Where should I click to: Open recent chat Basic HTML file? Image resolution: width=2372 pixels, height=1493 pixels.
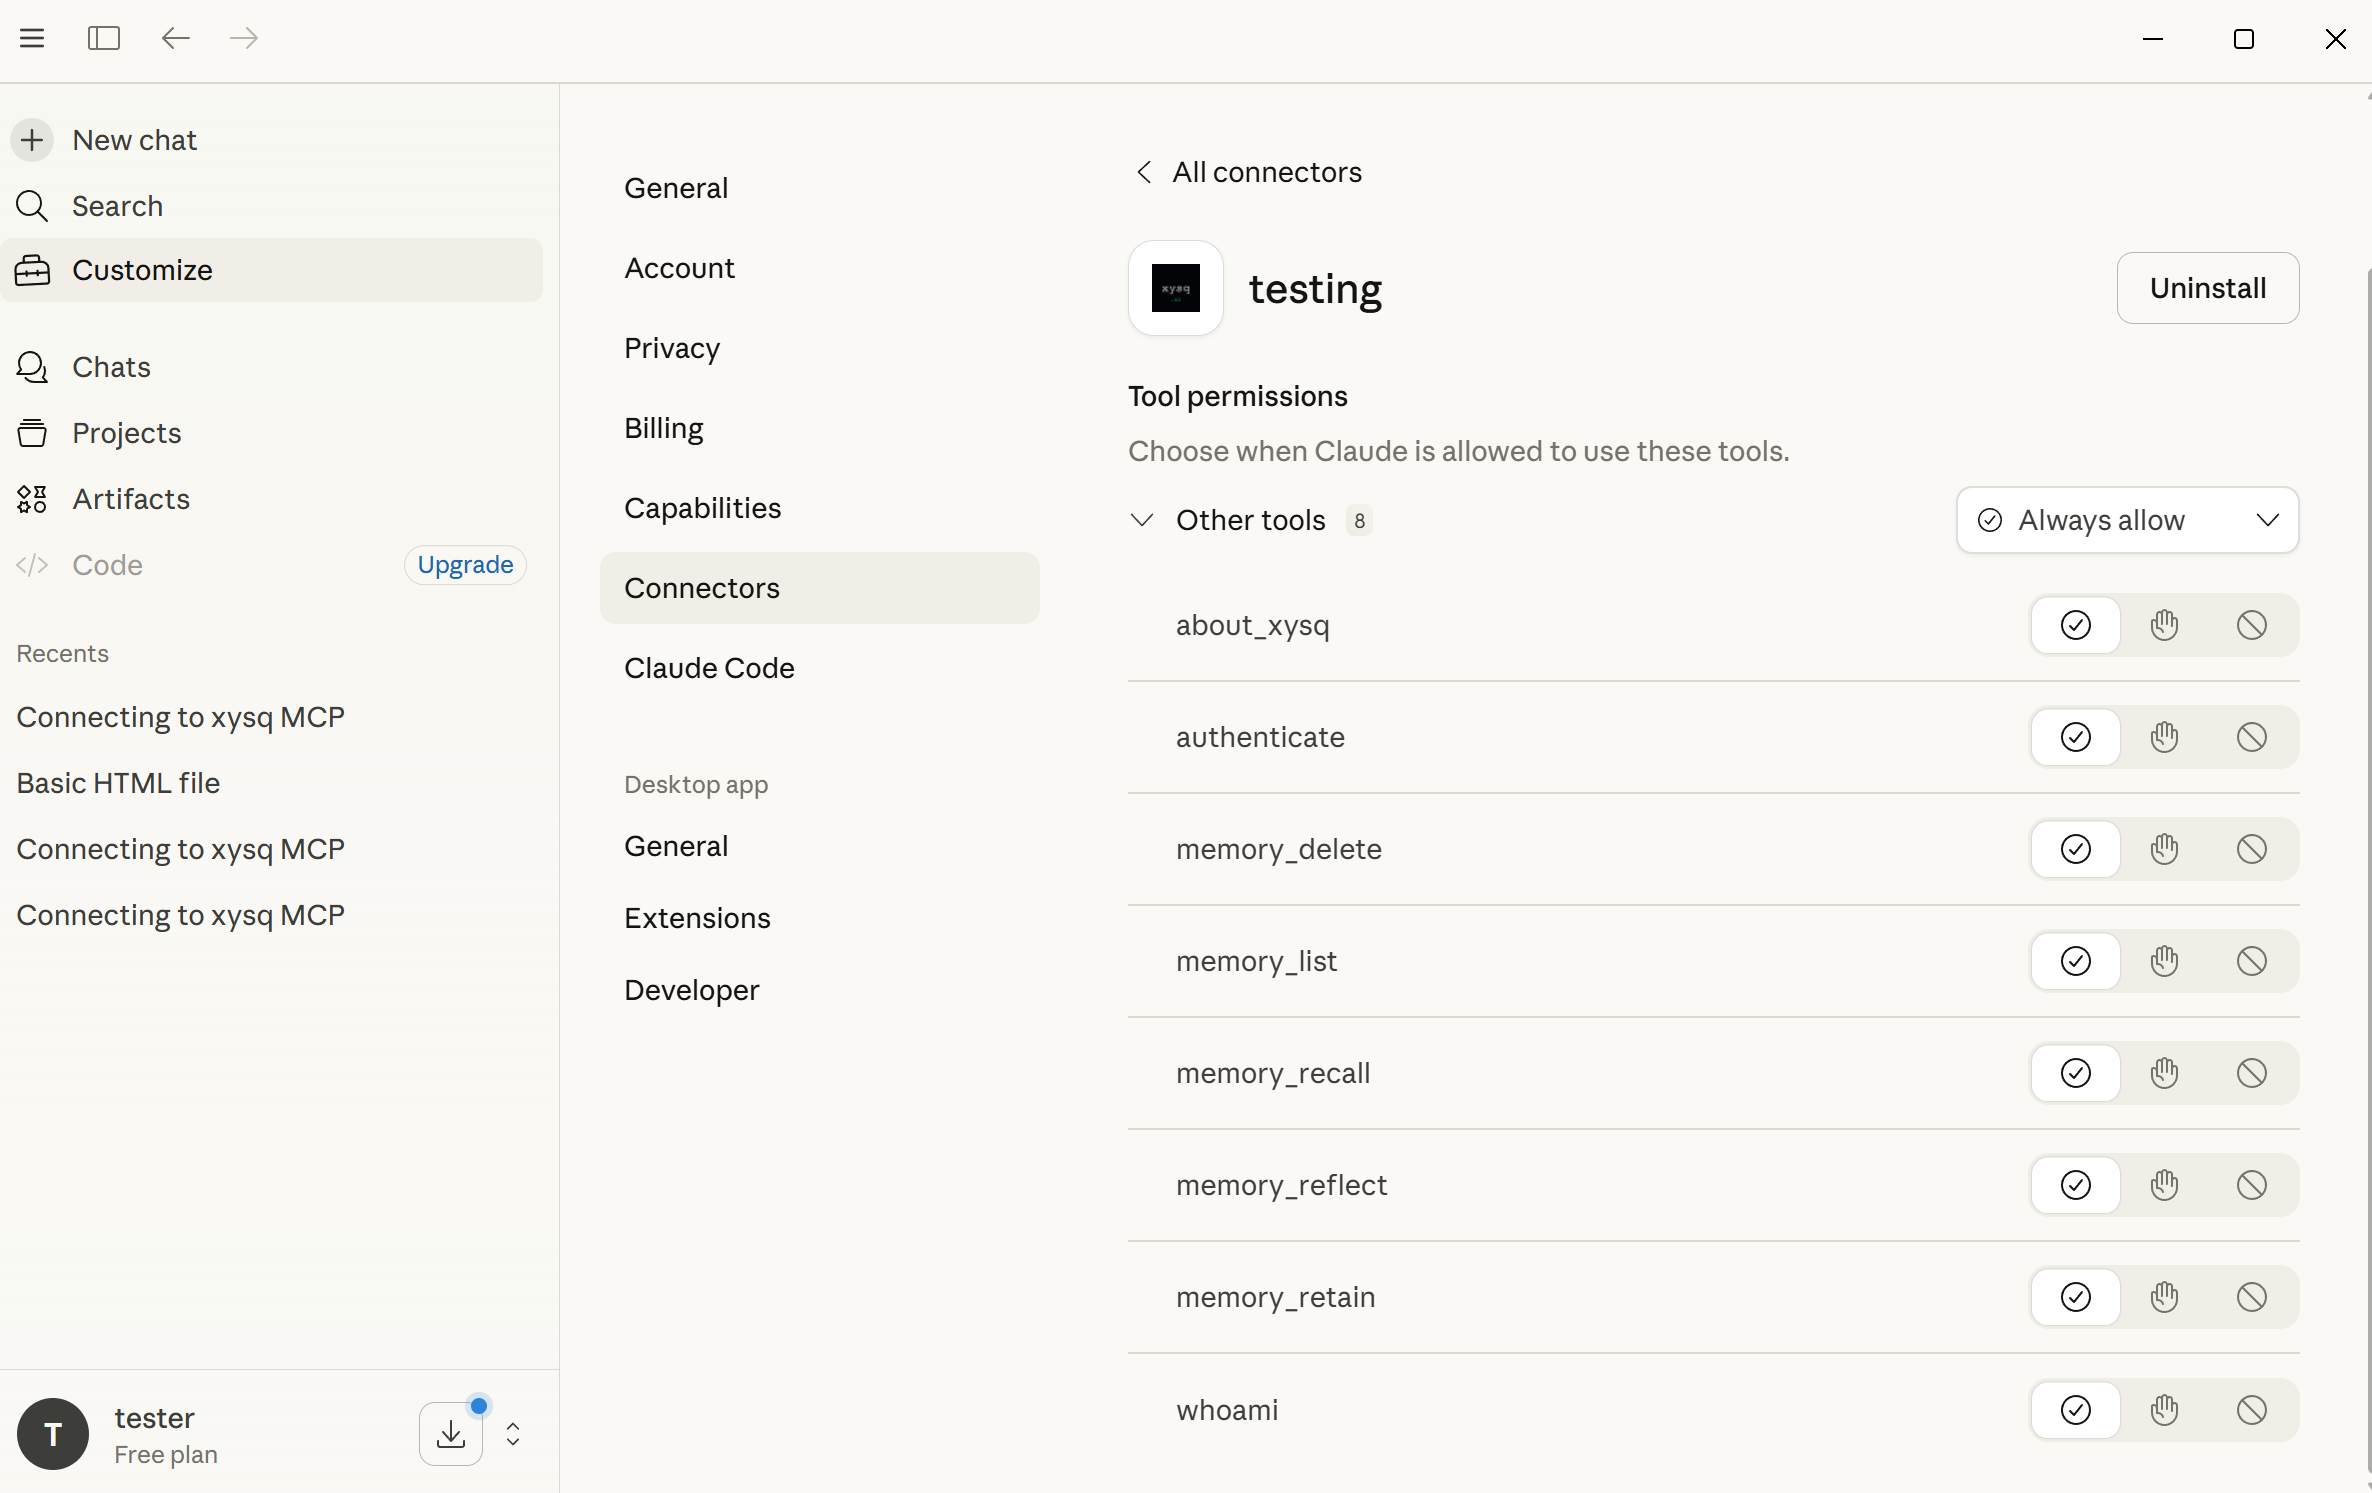118,783
